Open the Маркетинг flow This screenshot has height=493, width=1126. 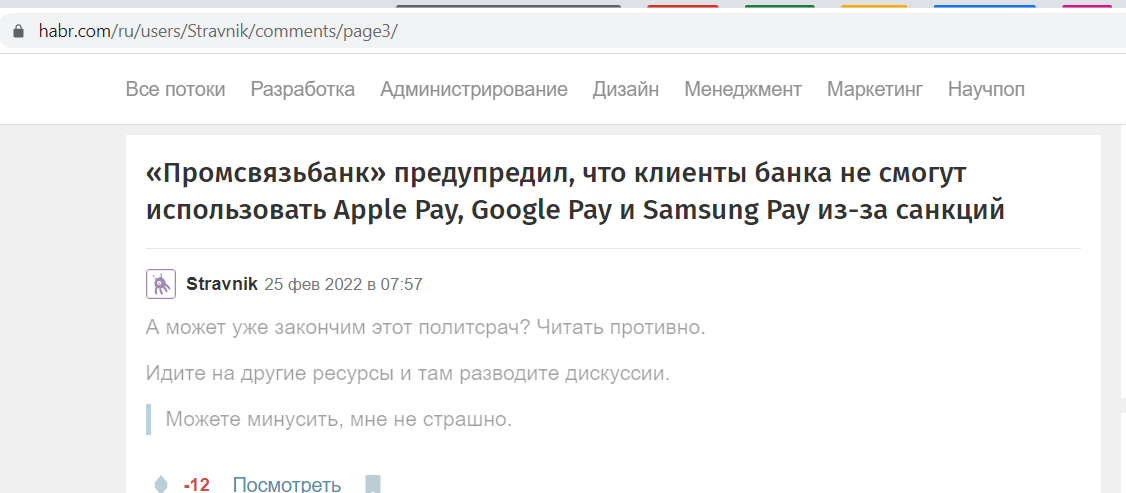click(x=875, y=90)
